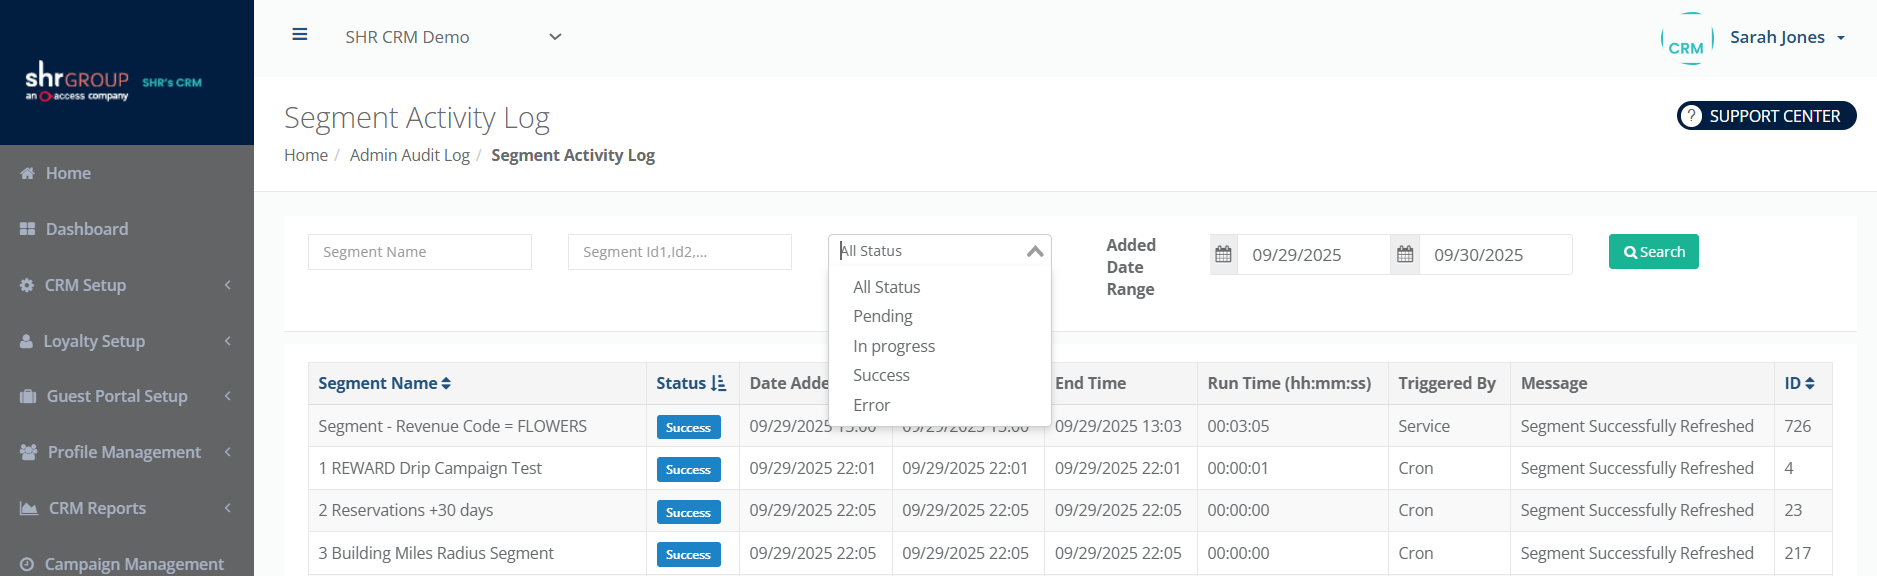Viewport: 1877px width, 576px height.
Task: Click the Home house icon in sidebar
Action: [28, 173]
